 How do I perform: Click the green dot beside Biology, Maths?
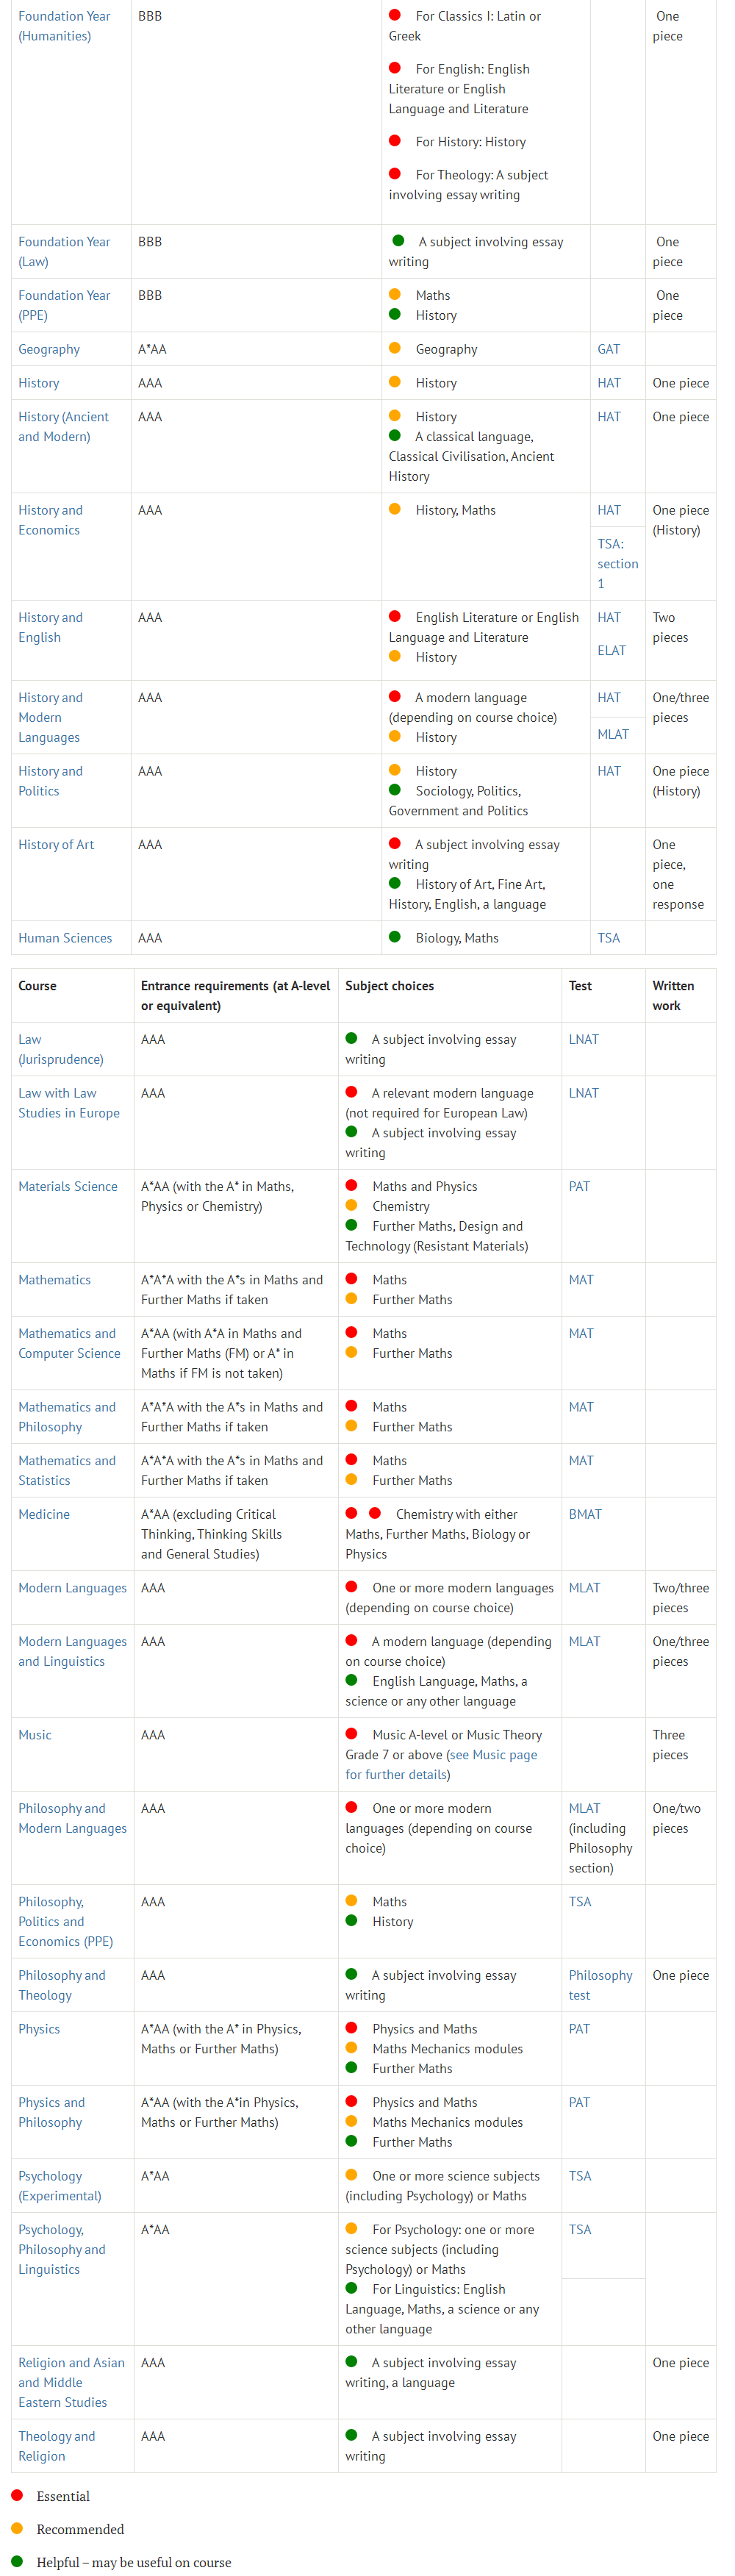click(395, 937)
